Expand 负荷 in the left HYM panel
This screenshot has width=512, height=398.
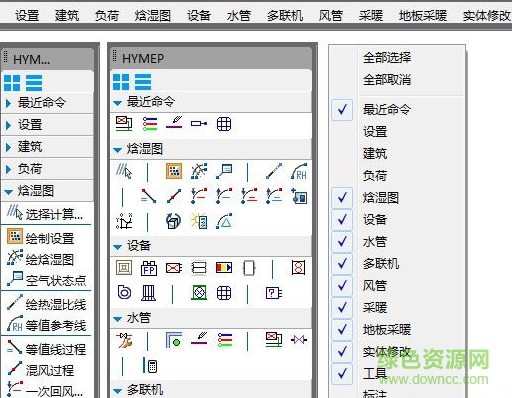8,169
